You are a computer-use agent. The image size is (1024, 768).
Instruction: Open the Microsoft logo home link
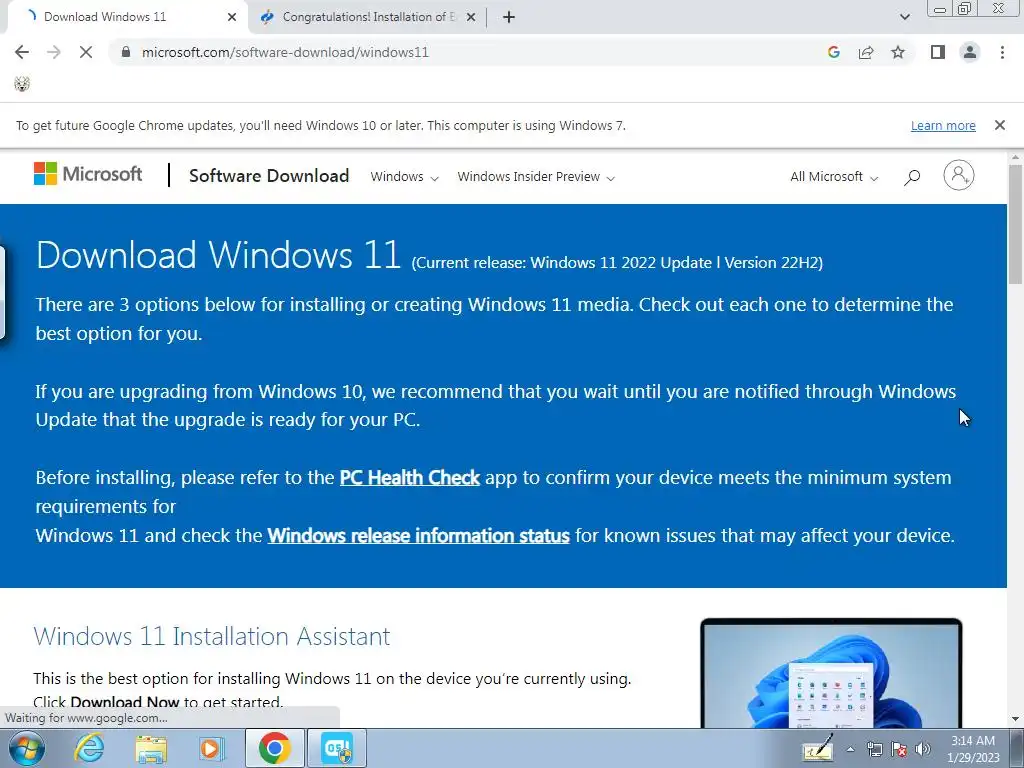[x=88, y=174]
